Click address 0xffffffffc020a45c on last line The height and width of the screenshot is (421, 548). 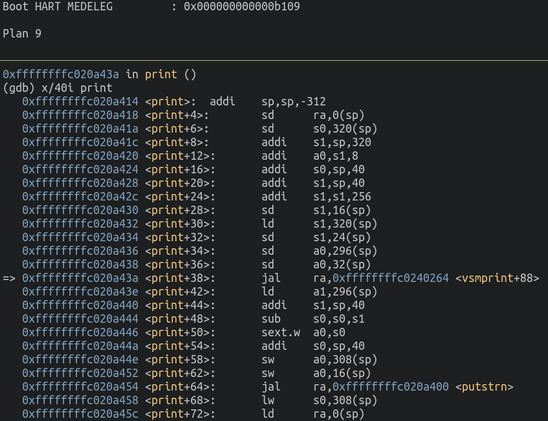80,414
